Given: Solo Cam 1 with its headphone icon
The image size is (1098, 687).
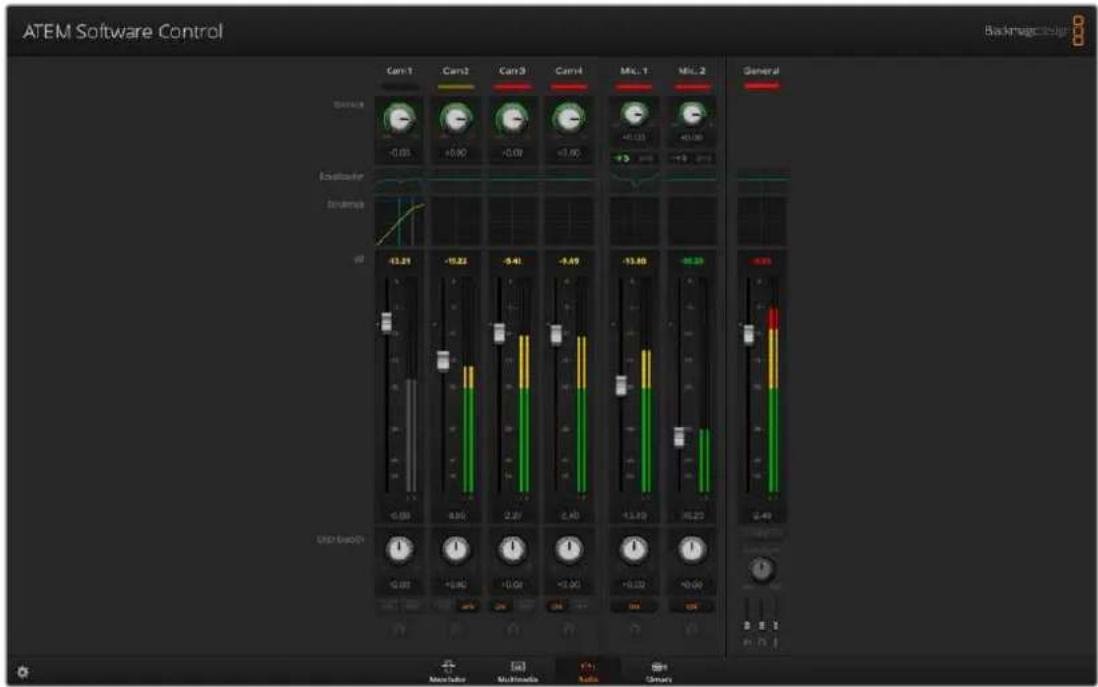Looking at the screenshot, I should (399, 630).
